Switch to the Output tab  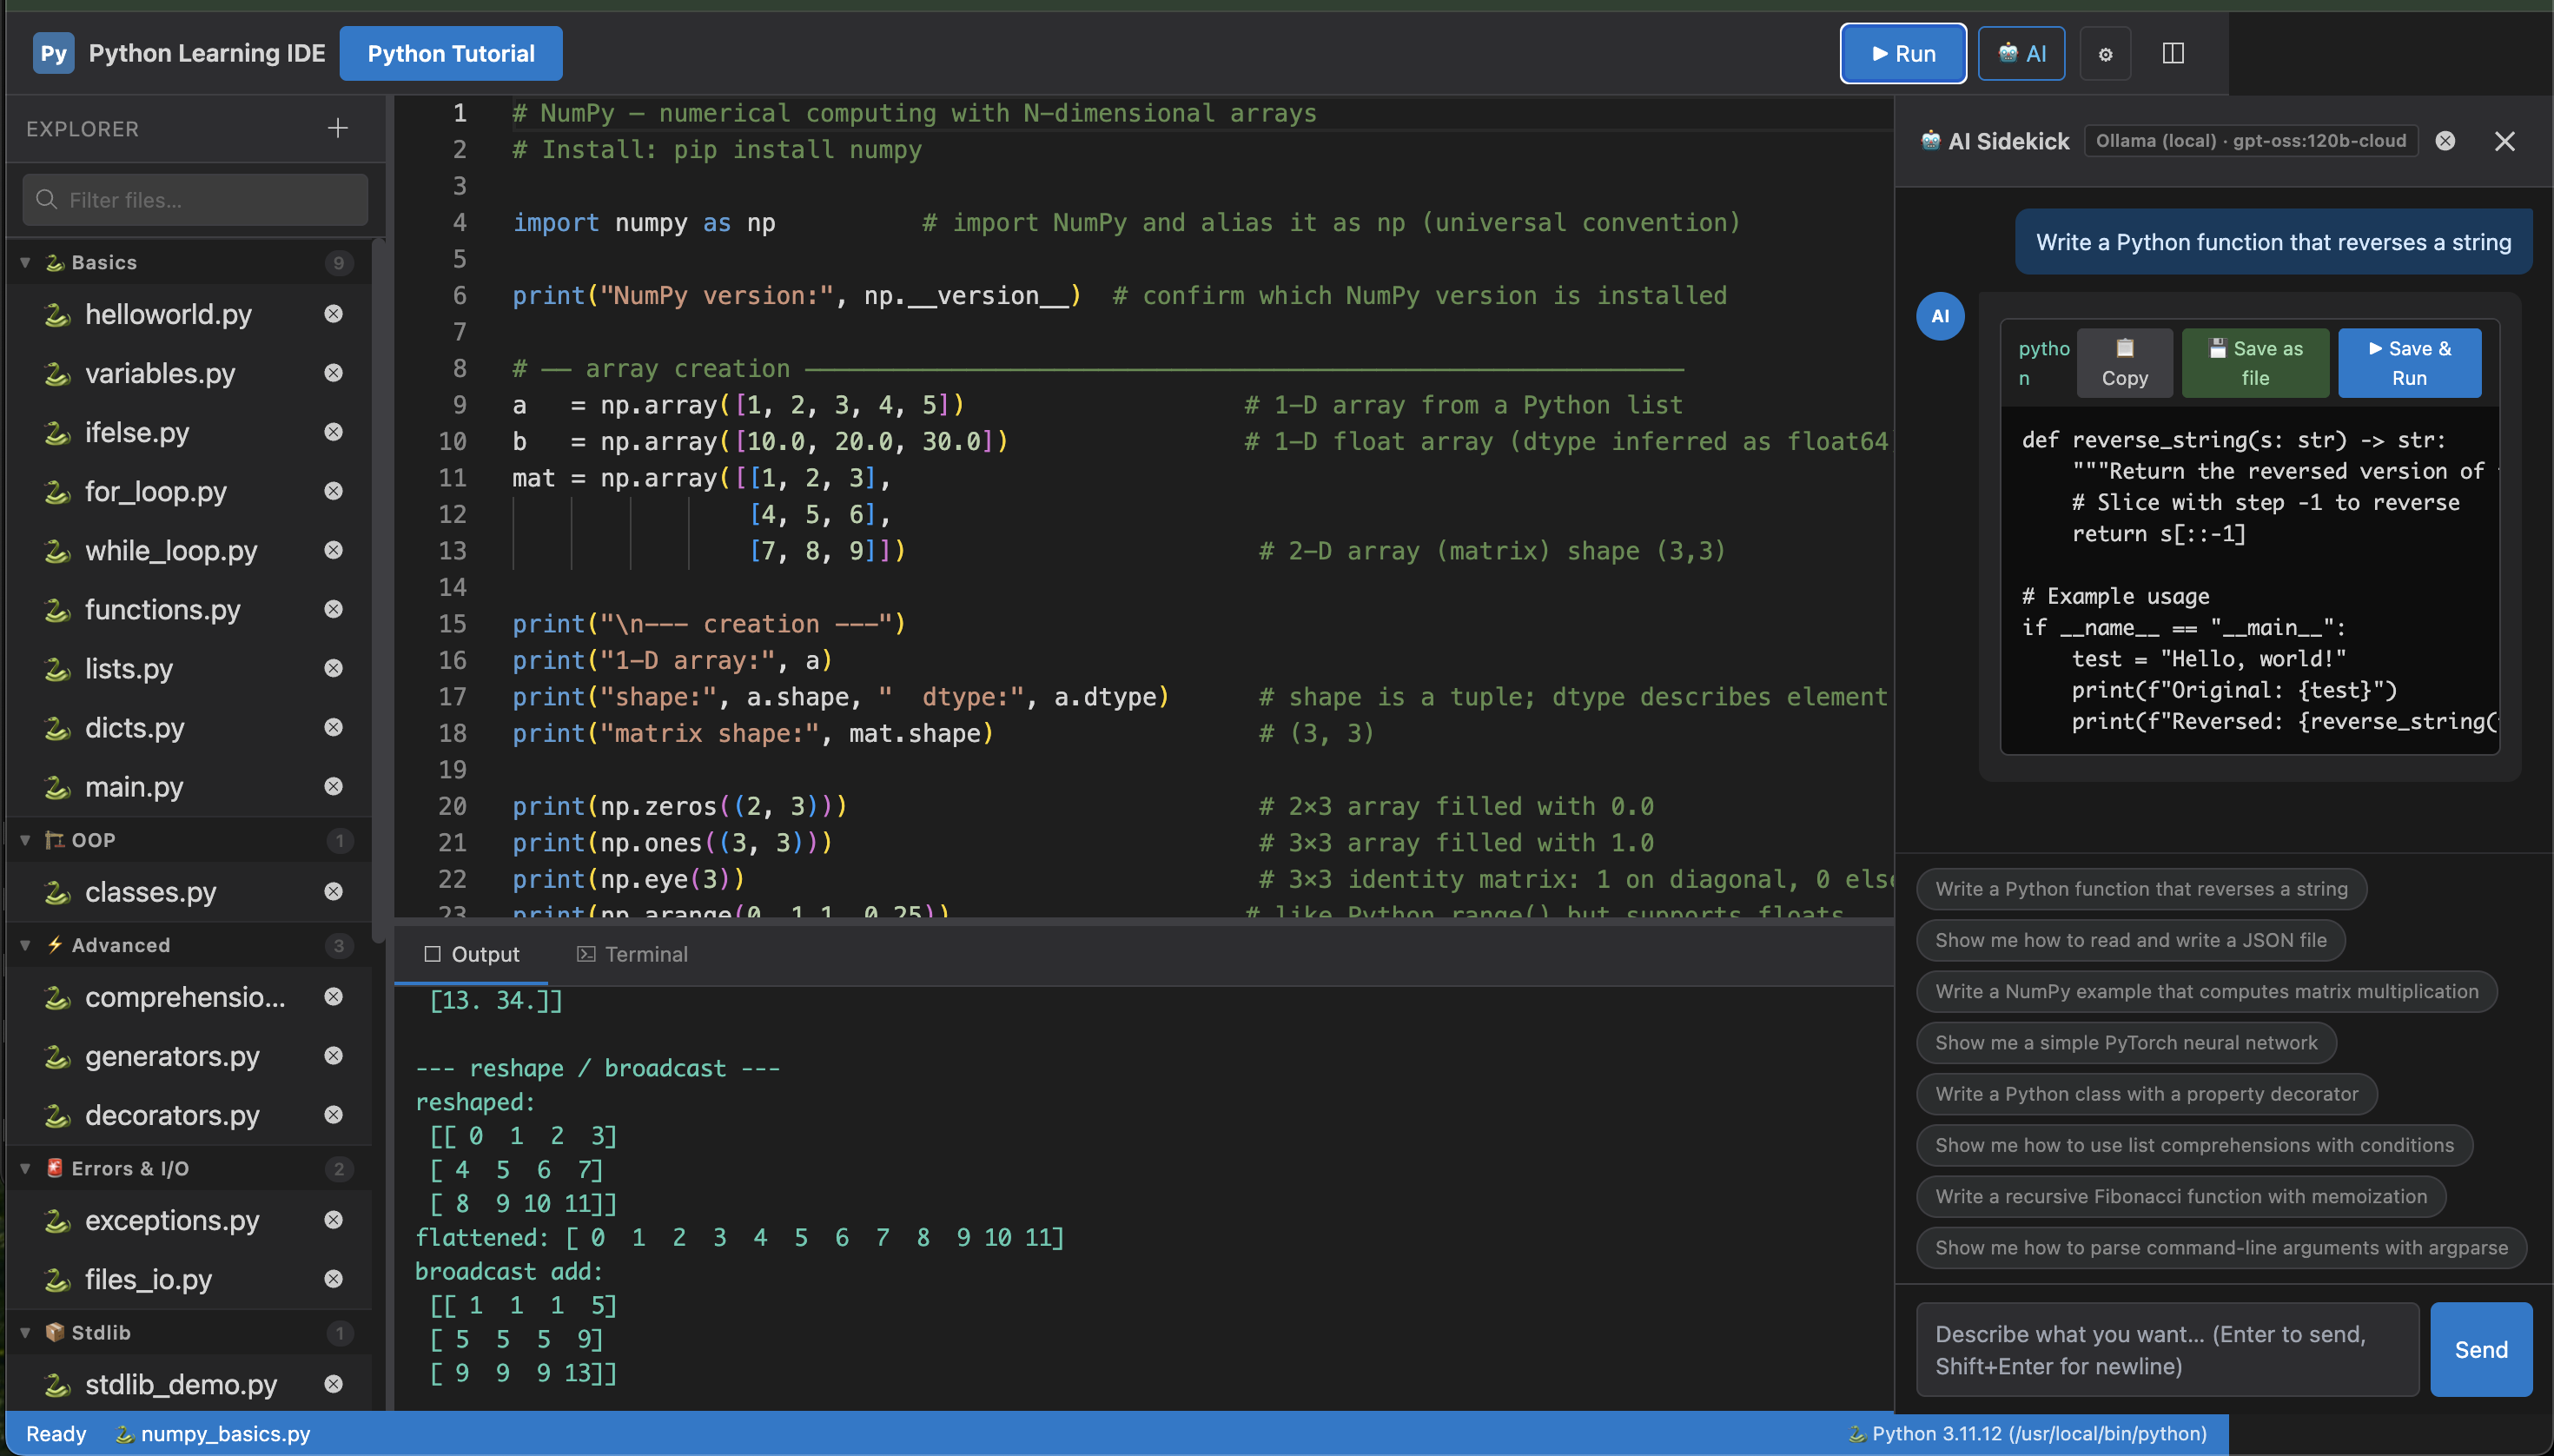pos(471,954)
